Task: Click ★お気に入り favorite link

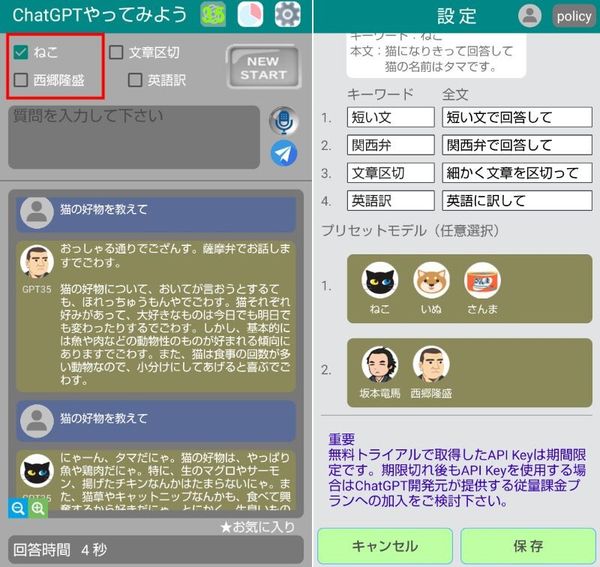Action: pos(258,527)
